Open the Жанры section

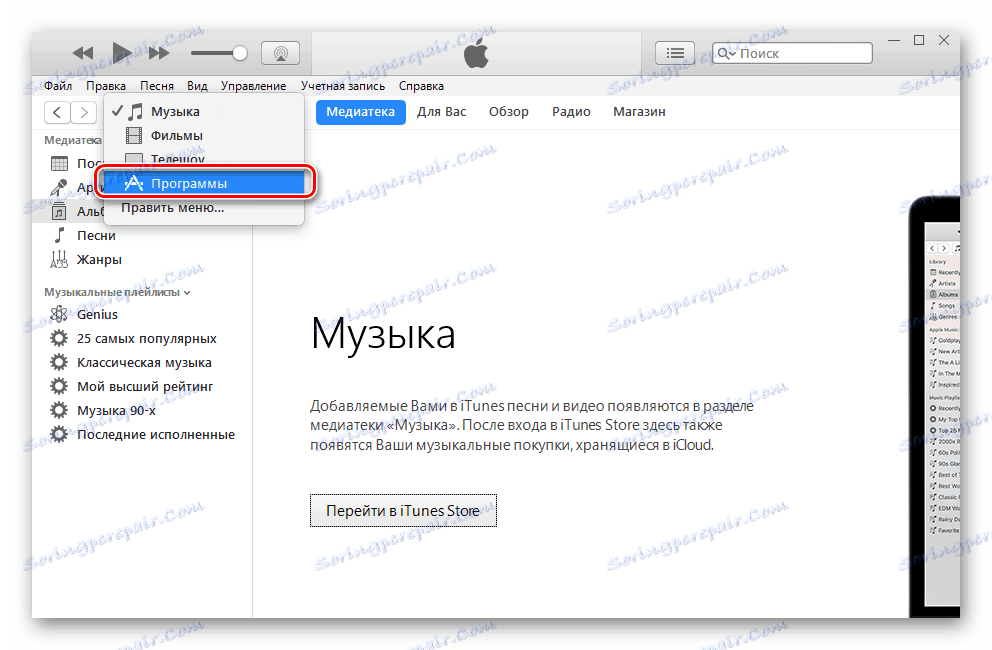coord(90,258)
